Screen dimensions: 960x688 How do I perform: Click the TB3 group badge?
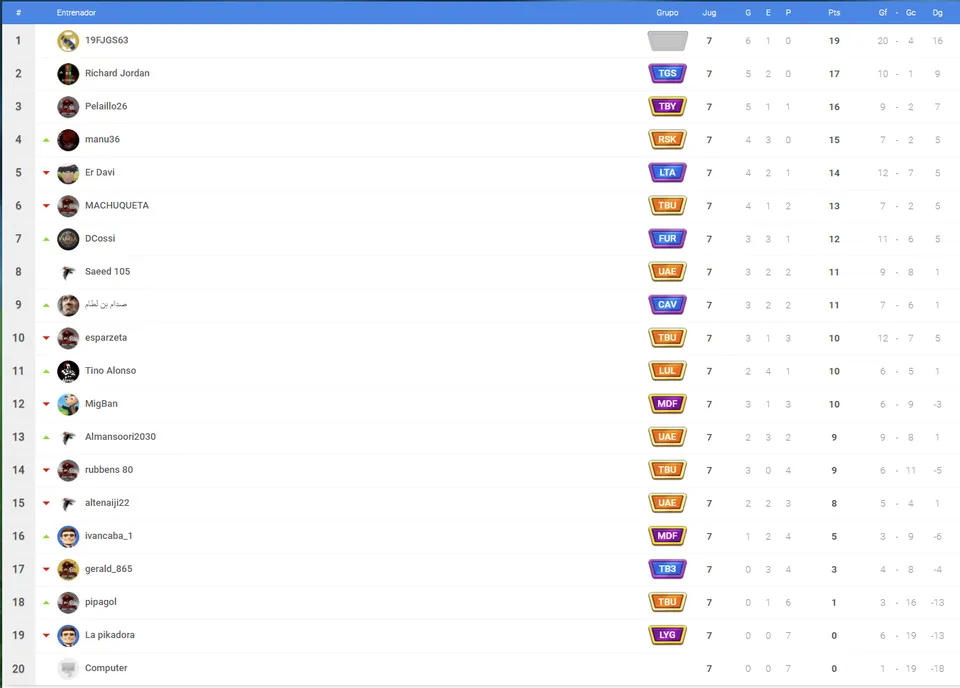[x=667, y=569]
